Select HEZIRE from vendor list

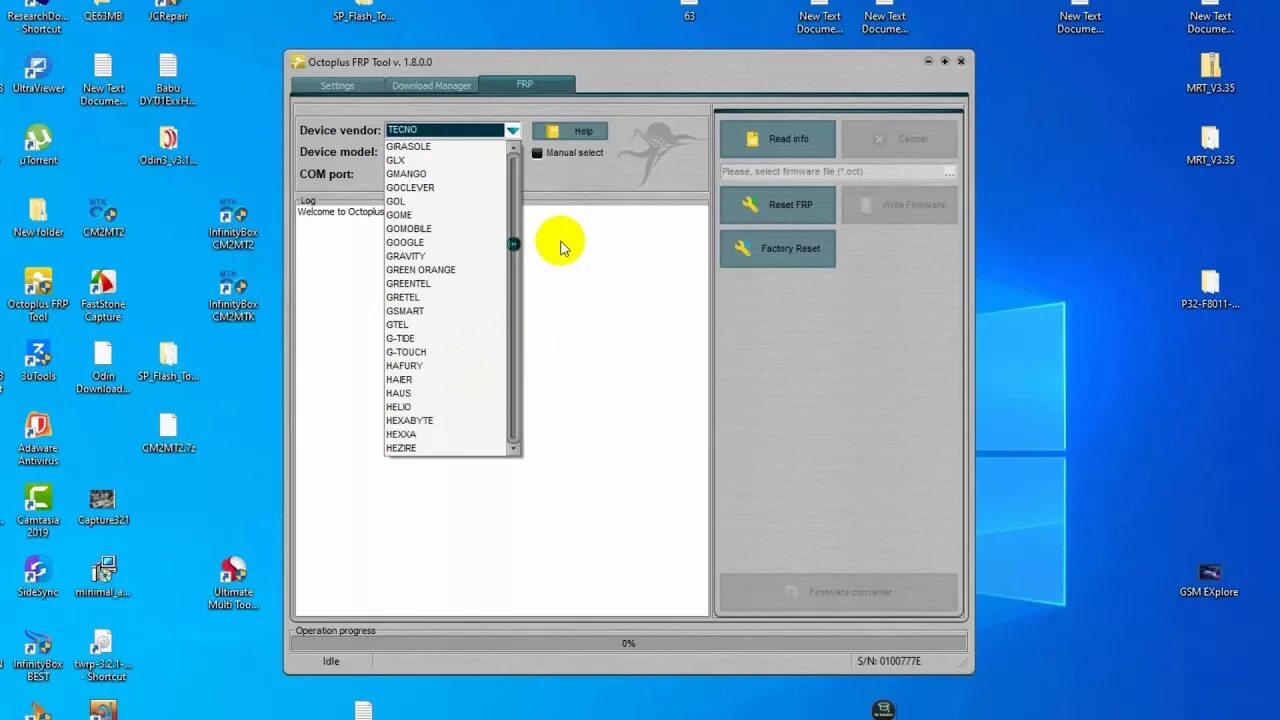(446, 449)
